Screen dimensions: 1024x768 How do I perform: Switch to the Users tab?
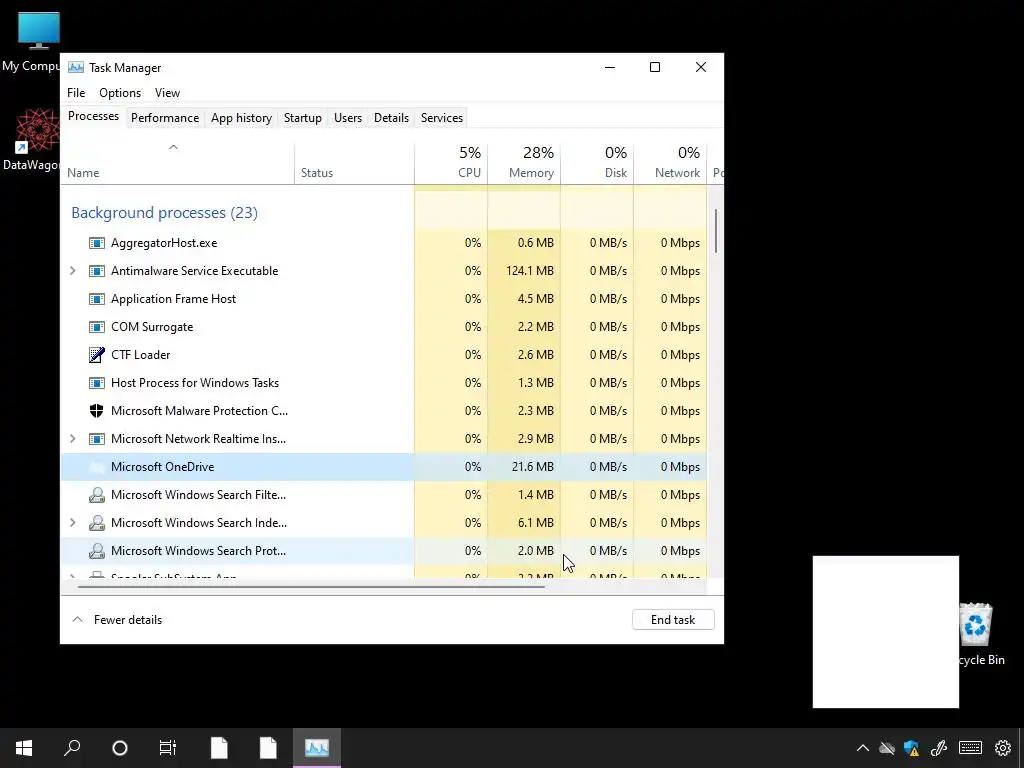click(347, 118)
